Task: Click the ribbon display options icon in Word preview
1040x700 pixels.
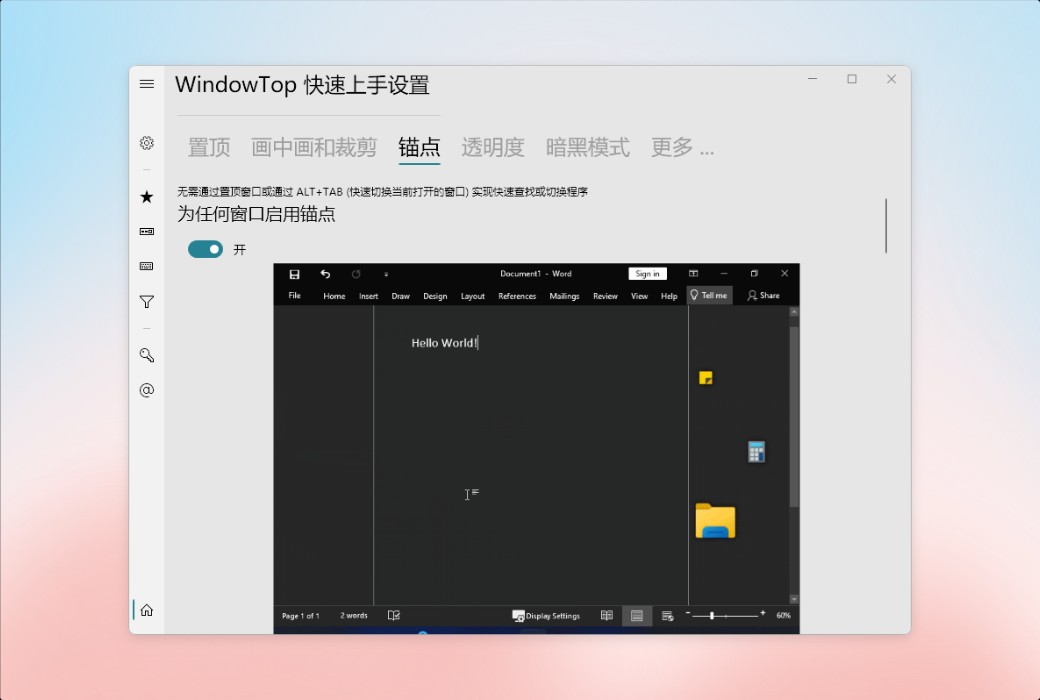Action: (693, 273)
